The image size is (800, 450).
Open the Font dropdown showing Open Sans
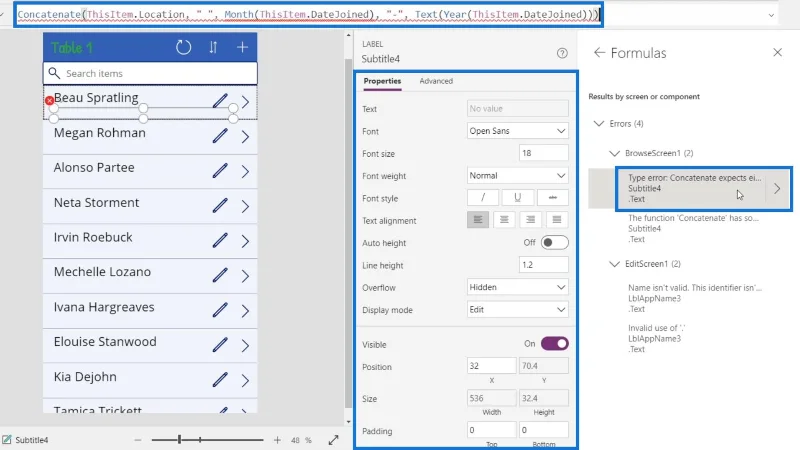tap(517, 131)
